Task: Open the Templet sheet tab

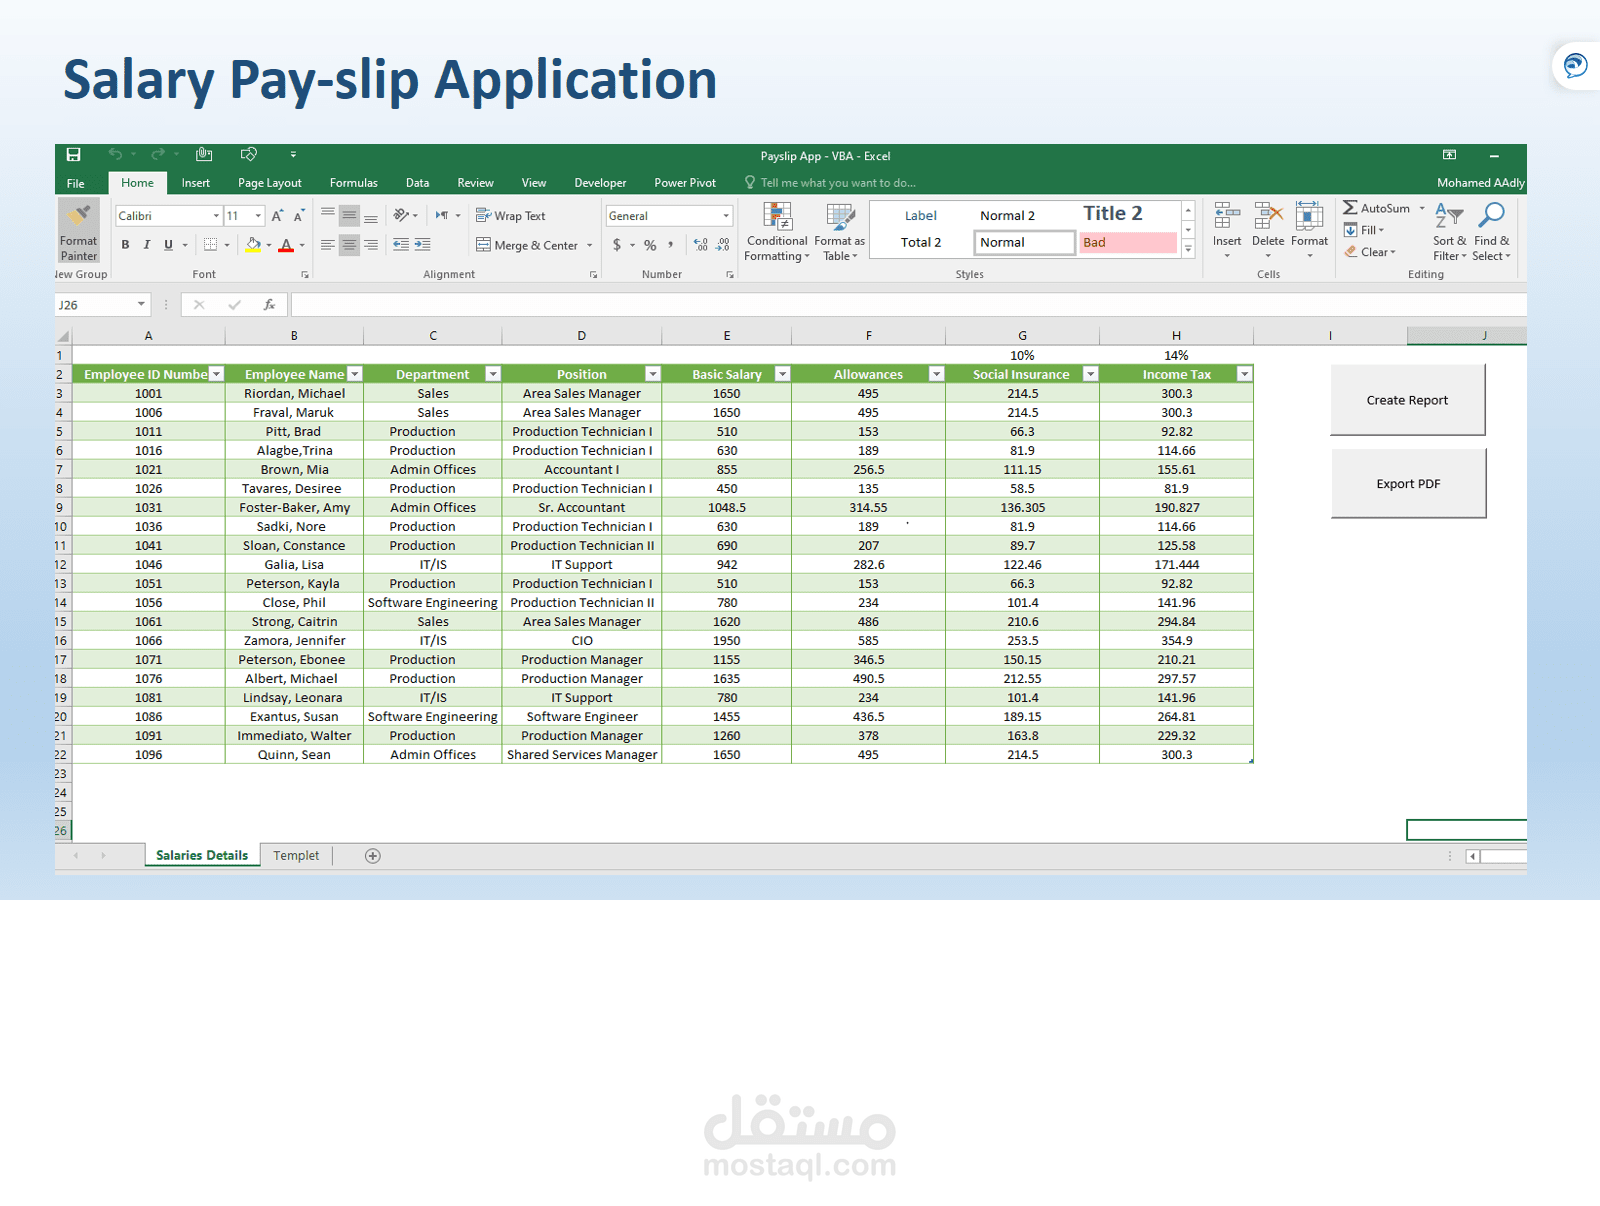Action: click(296, 855)
